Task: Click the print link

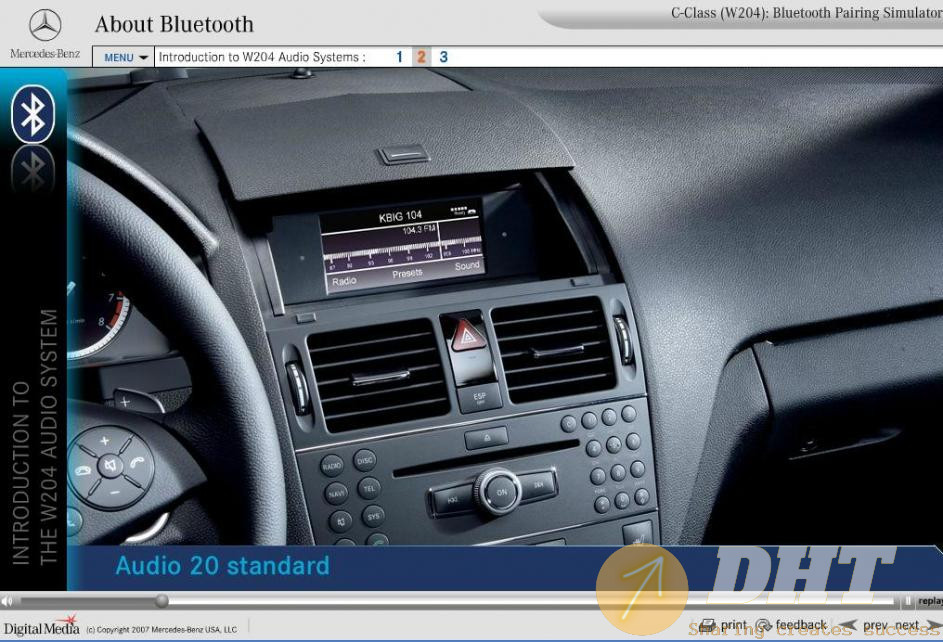Action: (x=733, y=625)
